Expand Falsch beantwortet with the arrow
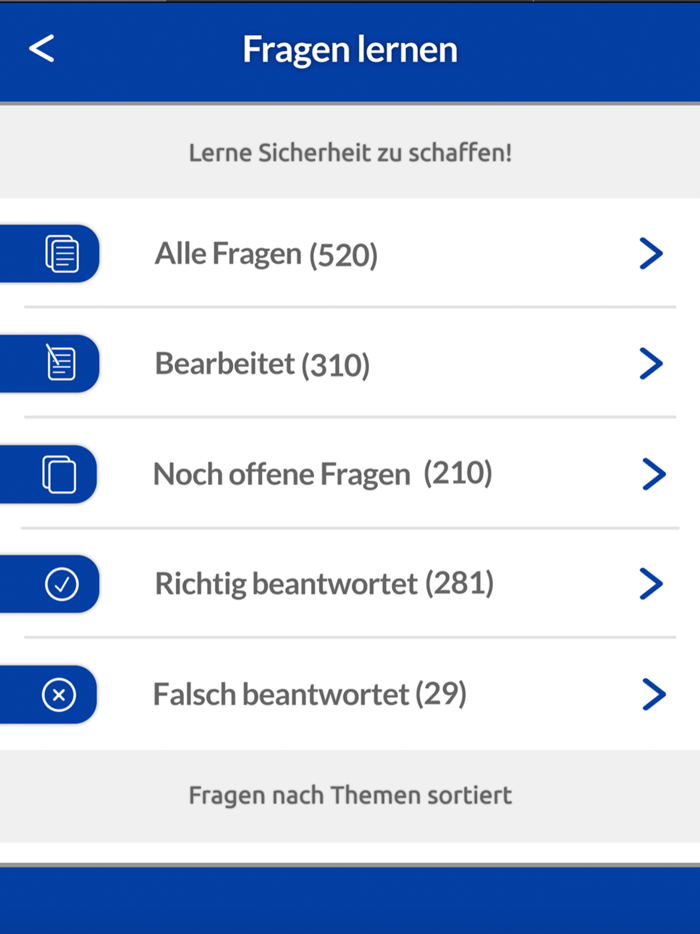The image size is (700, 934). (652, 694)
